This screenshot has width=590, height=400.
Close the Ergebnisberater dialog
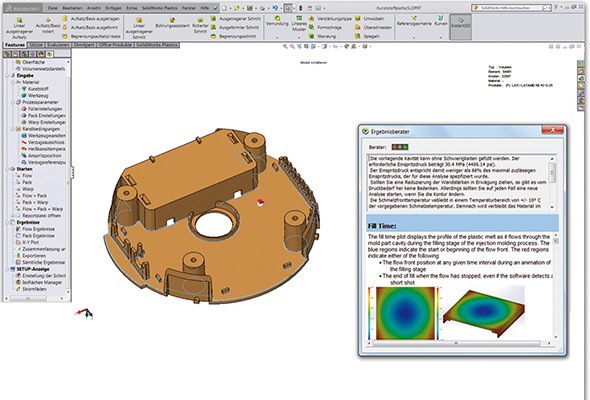(x=553, y=130)
